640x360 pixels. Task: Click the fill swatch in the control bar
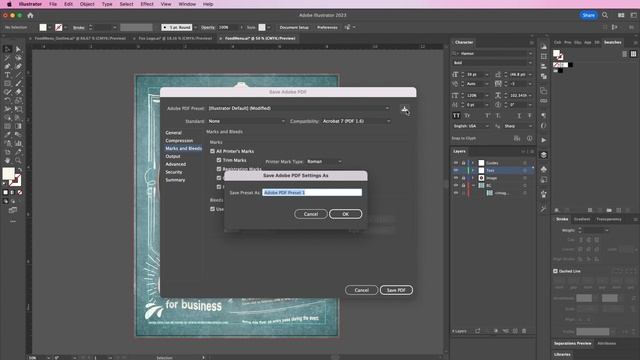click(x=43, y=27)
